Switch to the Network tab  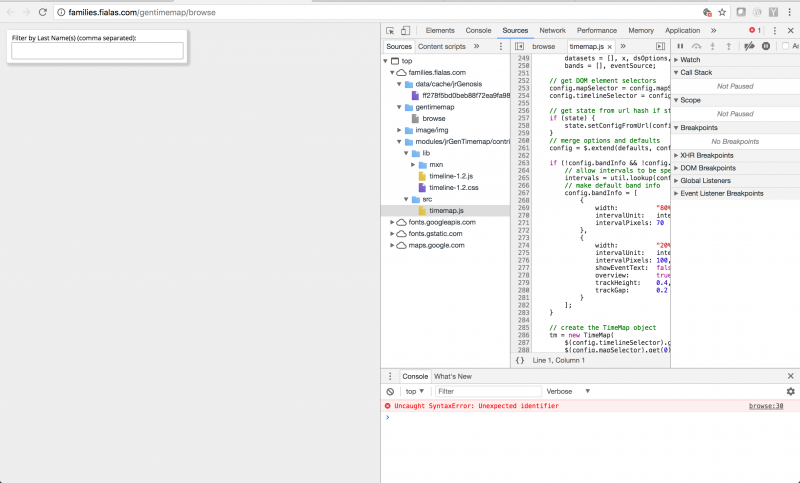[x=552, y=31]
